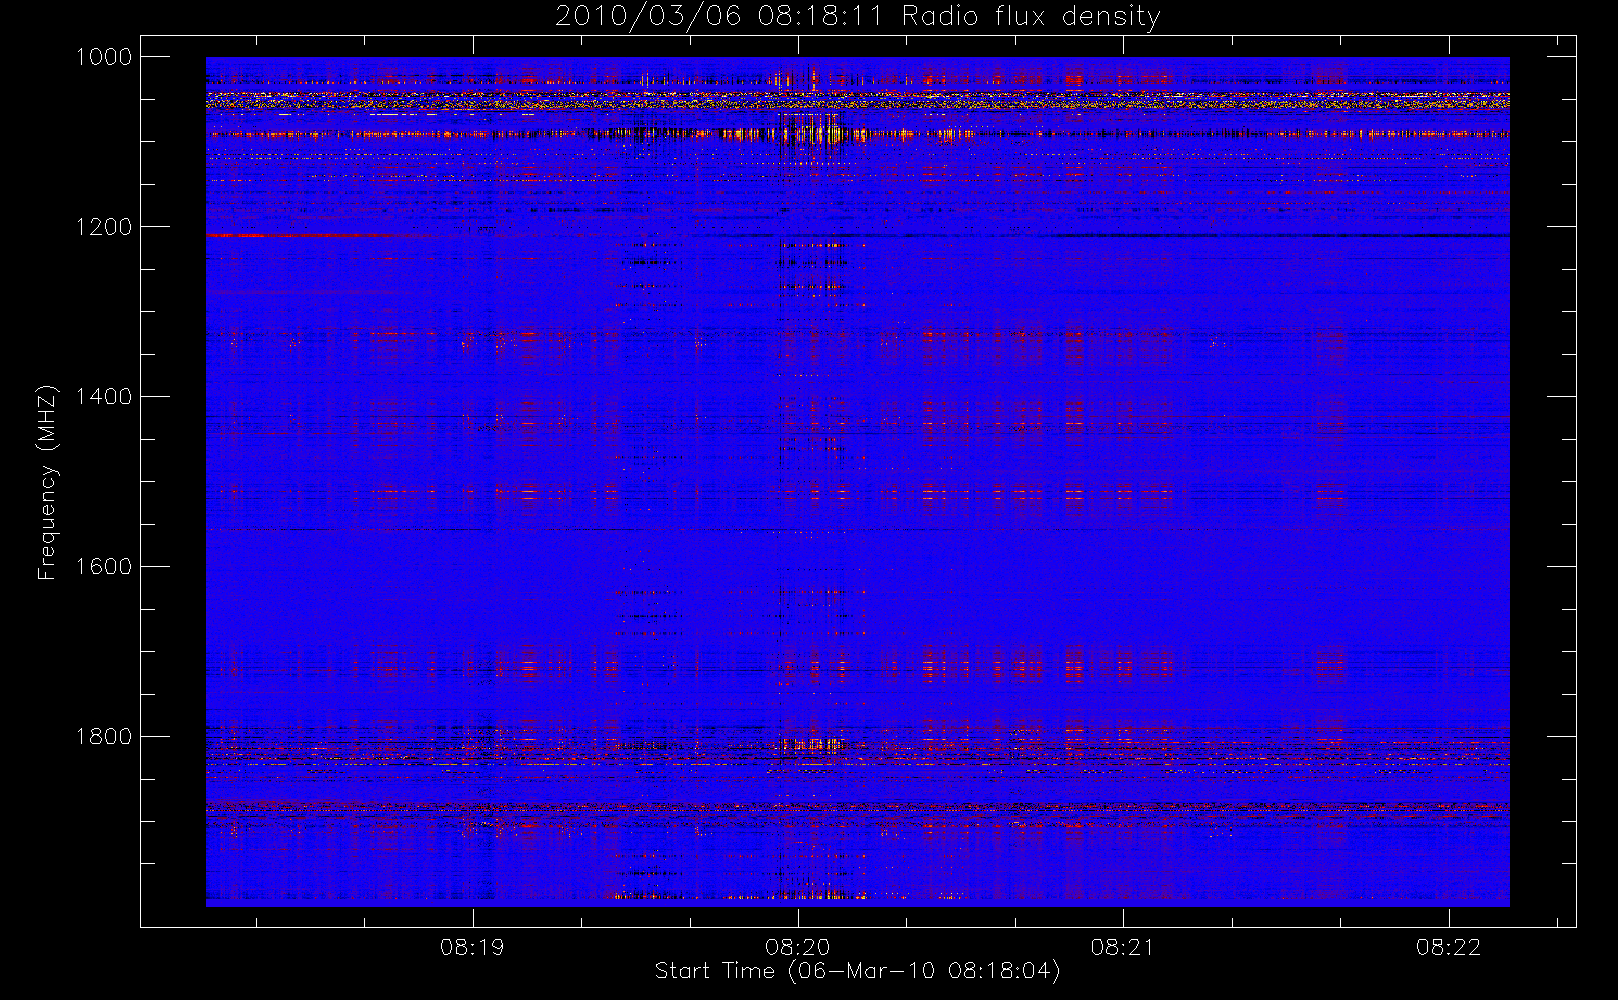The image size is (1618, 1000).
Task: Select the 1800 frequency tick label
Action: point(104,737)
